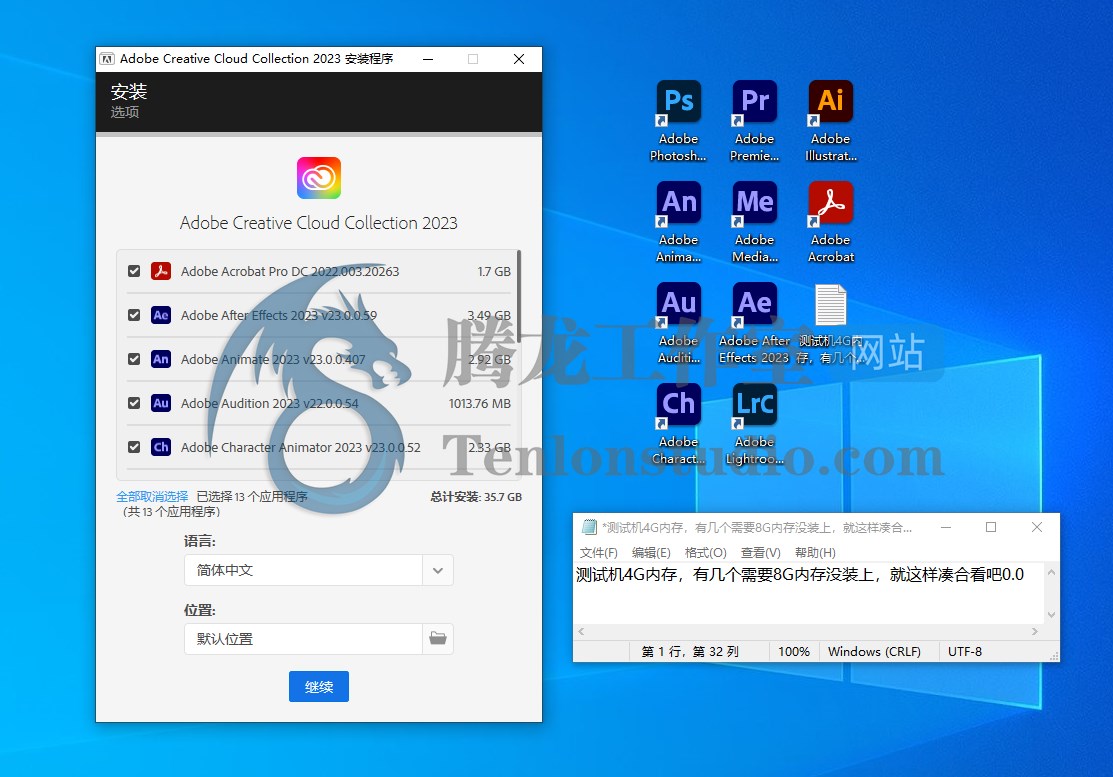Screen dimensions: 1113x777
Task: Open Adobe Lightroom Classic desktop shortcut
Action: click(x=755, y=424)
